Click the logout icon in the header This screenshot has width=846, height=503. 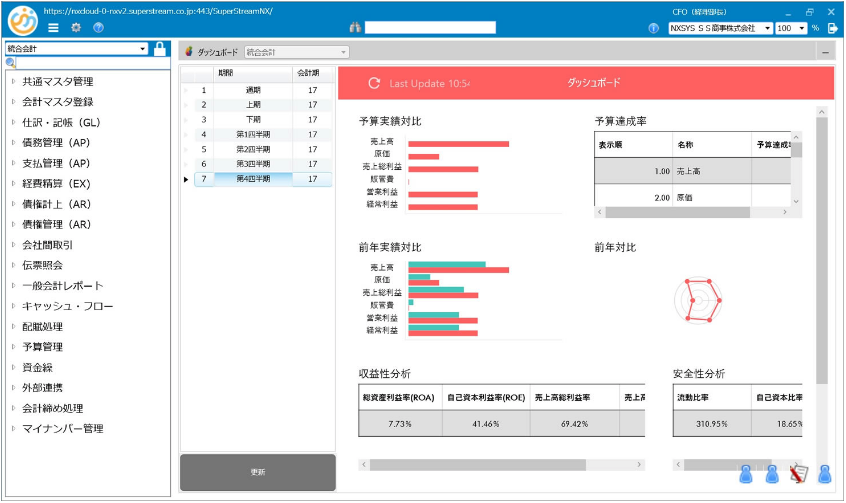click(x=832, y=28)
